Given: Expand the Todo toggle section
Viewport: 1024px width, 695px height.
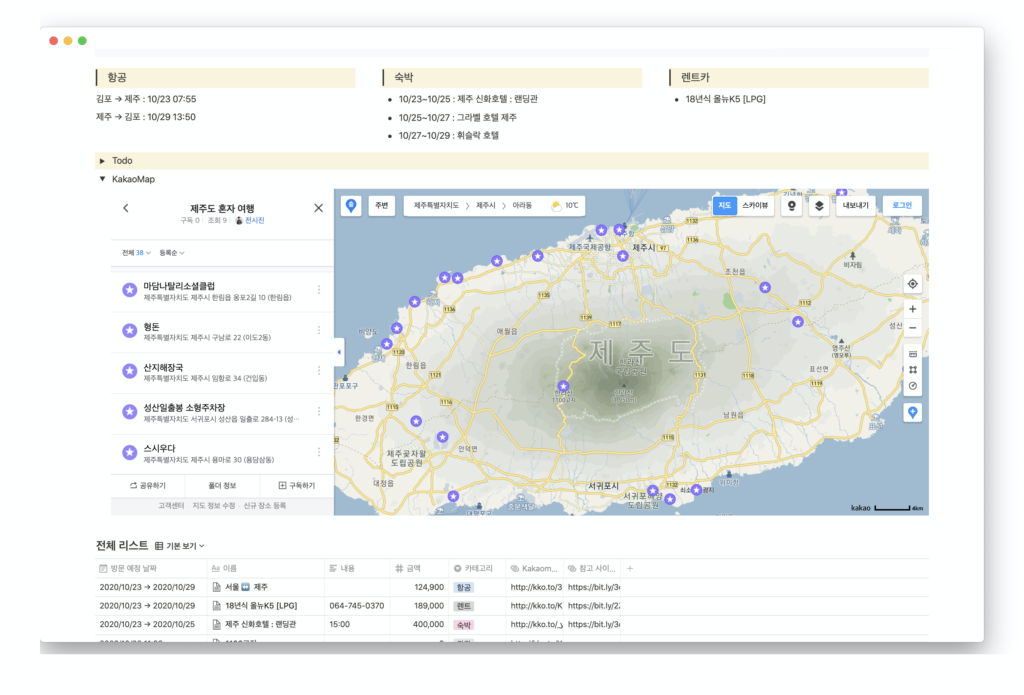Looking at the screenshot, I should (102, 161).
